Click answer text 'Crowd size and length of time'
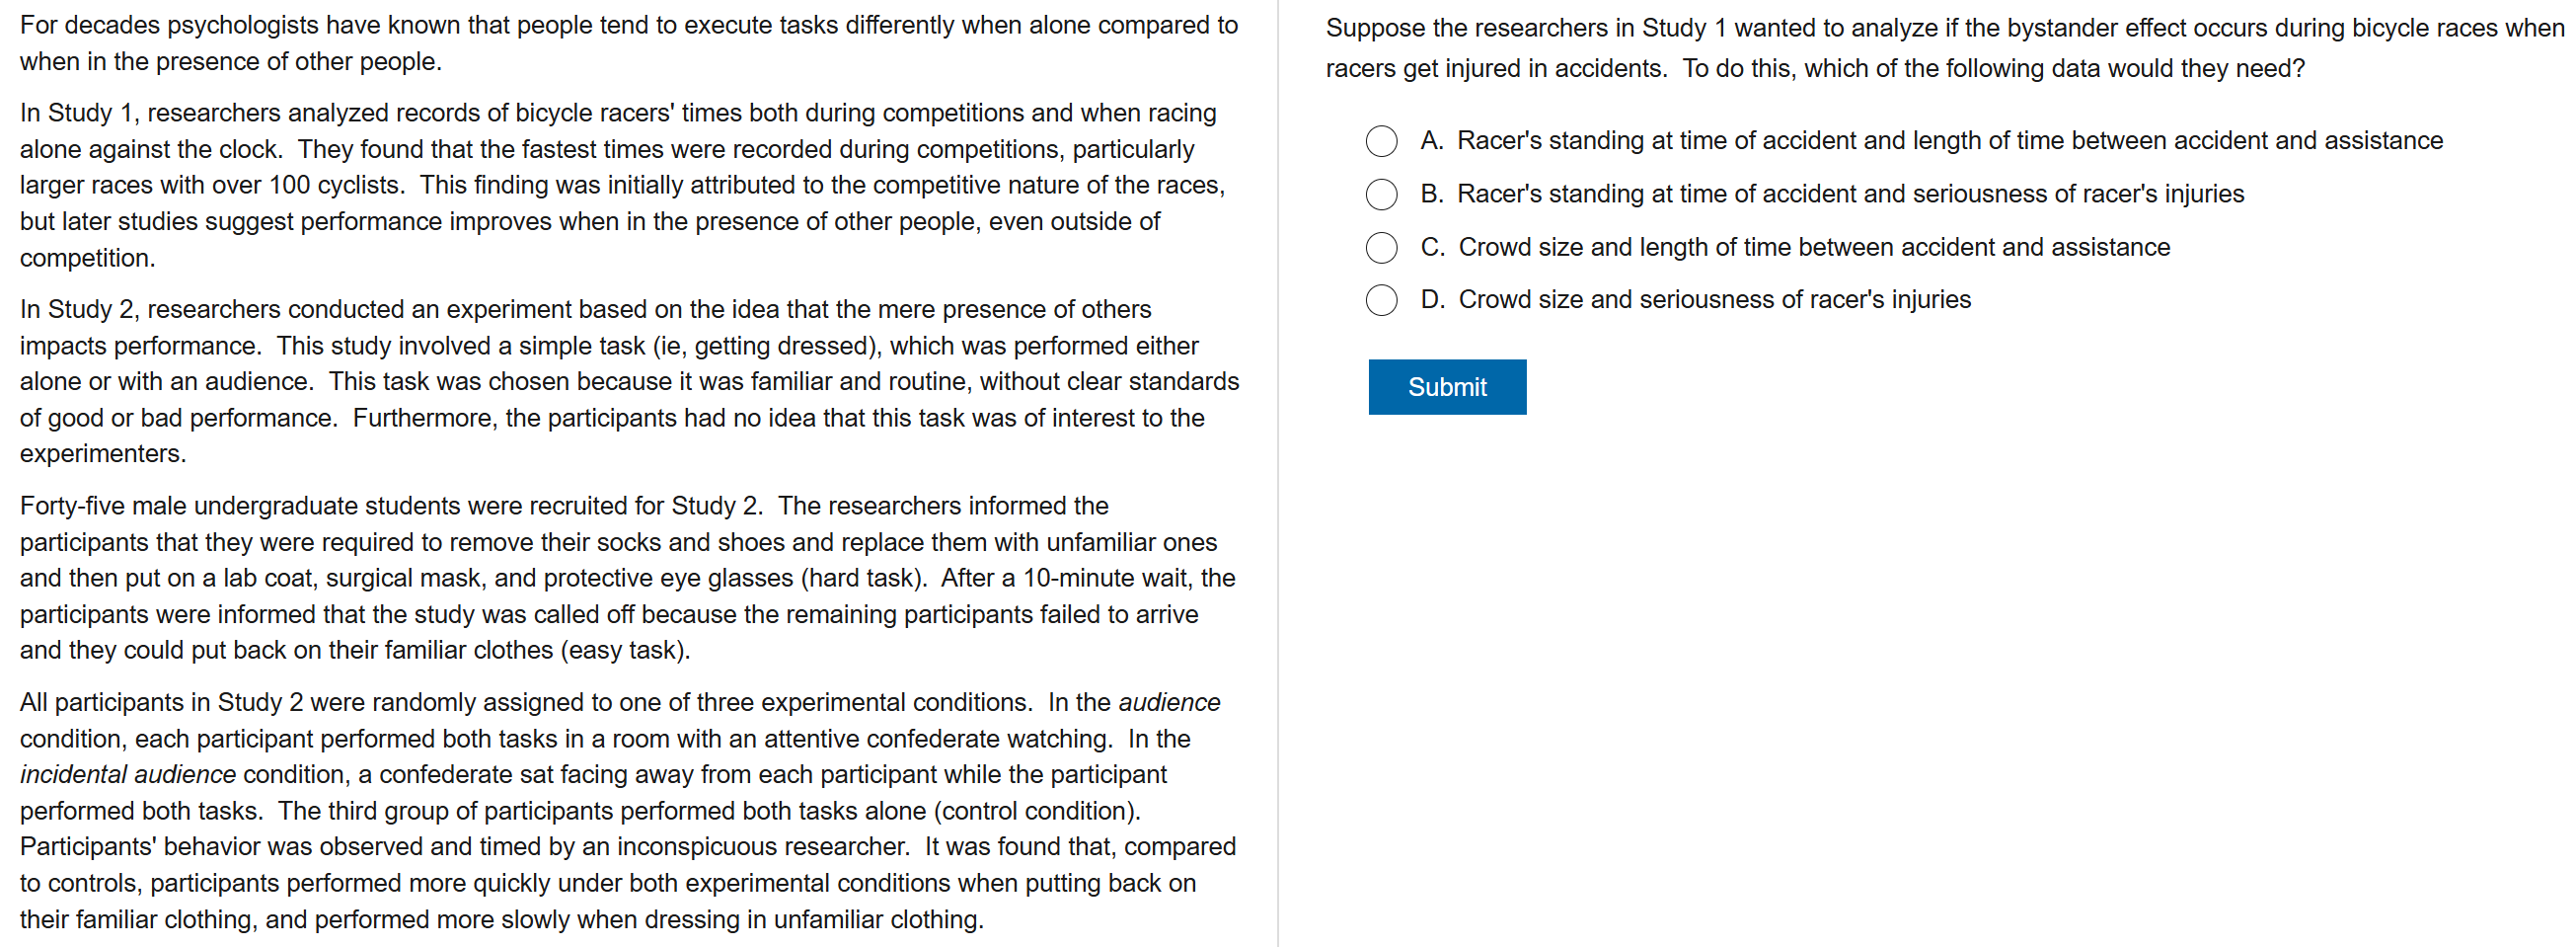The width and height of the screenshot is (2576, 947). click(1813, 247)
